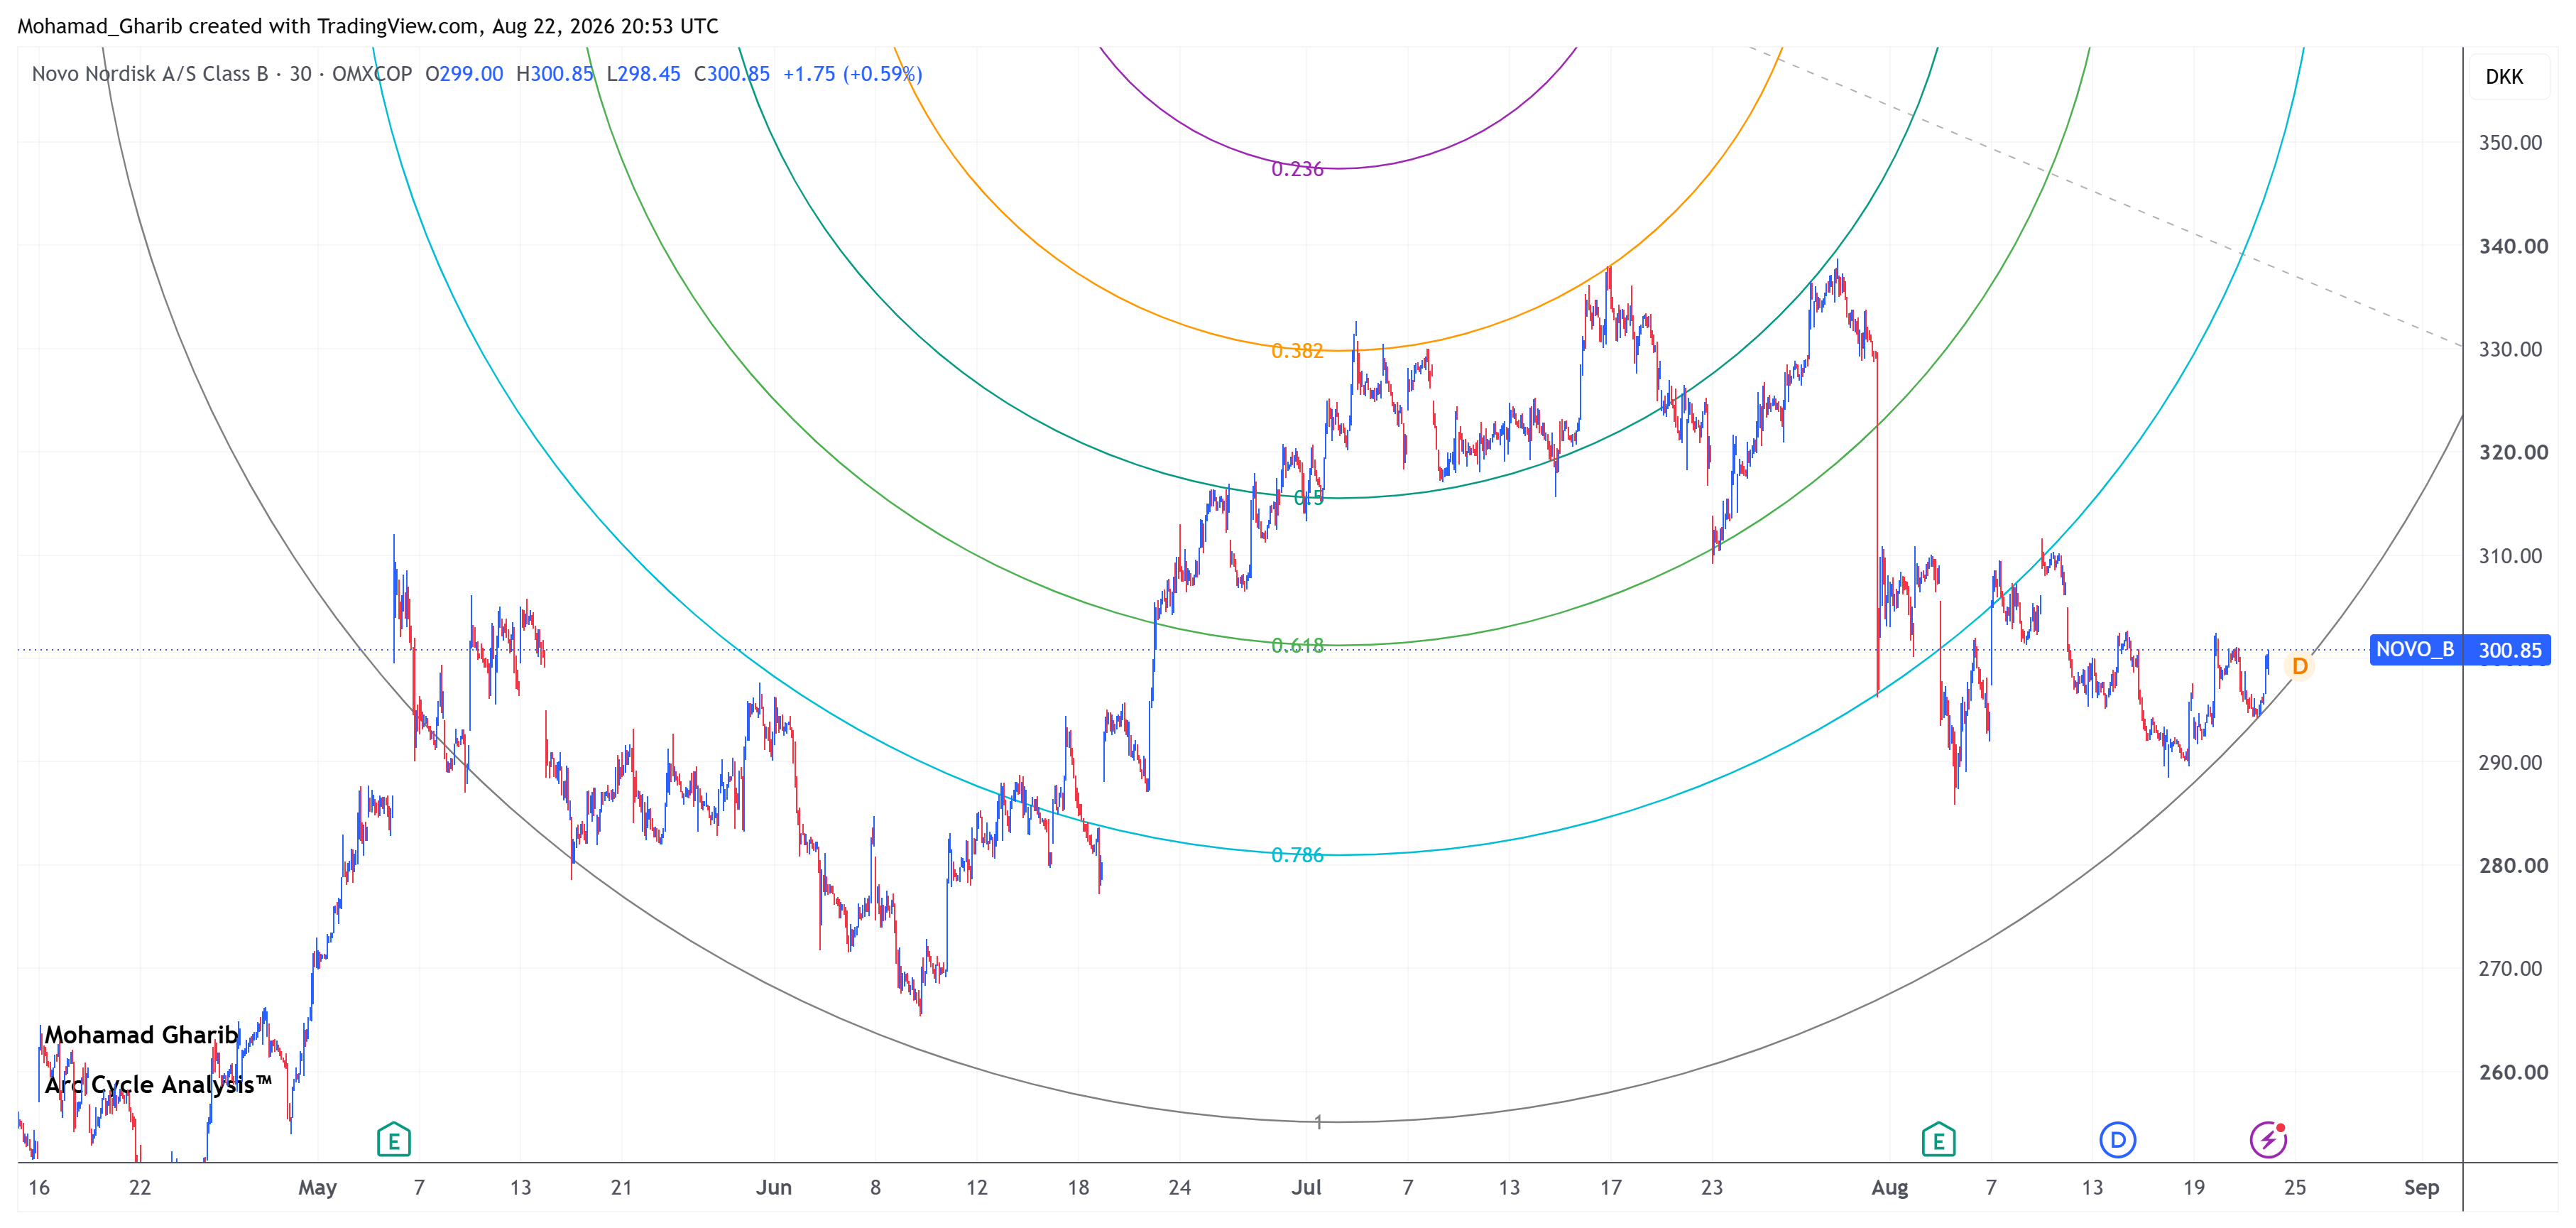Click the 330.00 price axis label
Image resolution: width=2576 pixels, height=1228 pixels.
tap(2510, 349)
